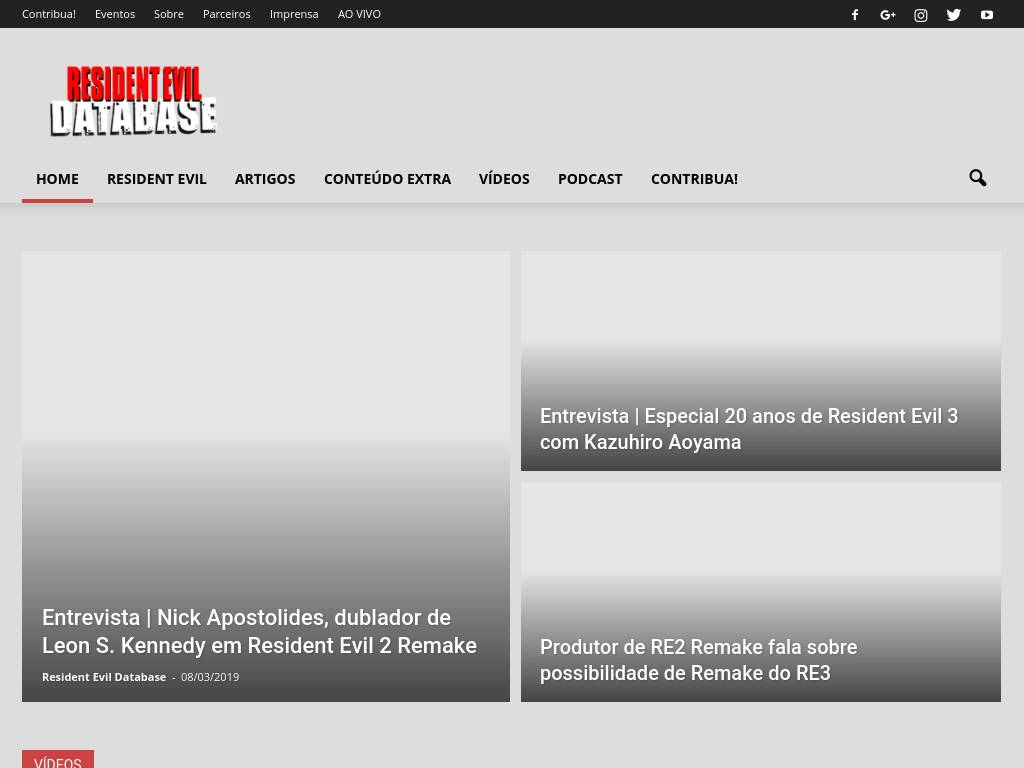The width and height of the screenshot is (1024, 768).
Task: Open the PODCAST page
Action: [590, 179]
